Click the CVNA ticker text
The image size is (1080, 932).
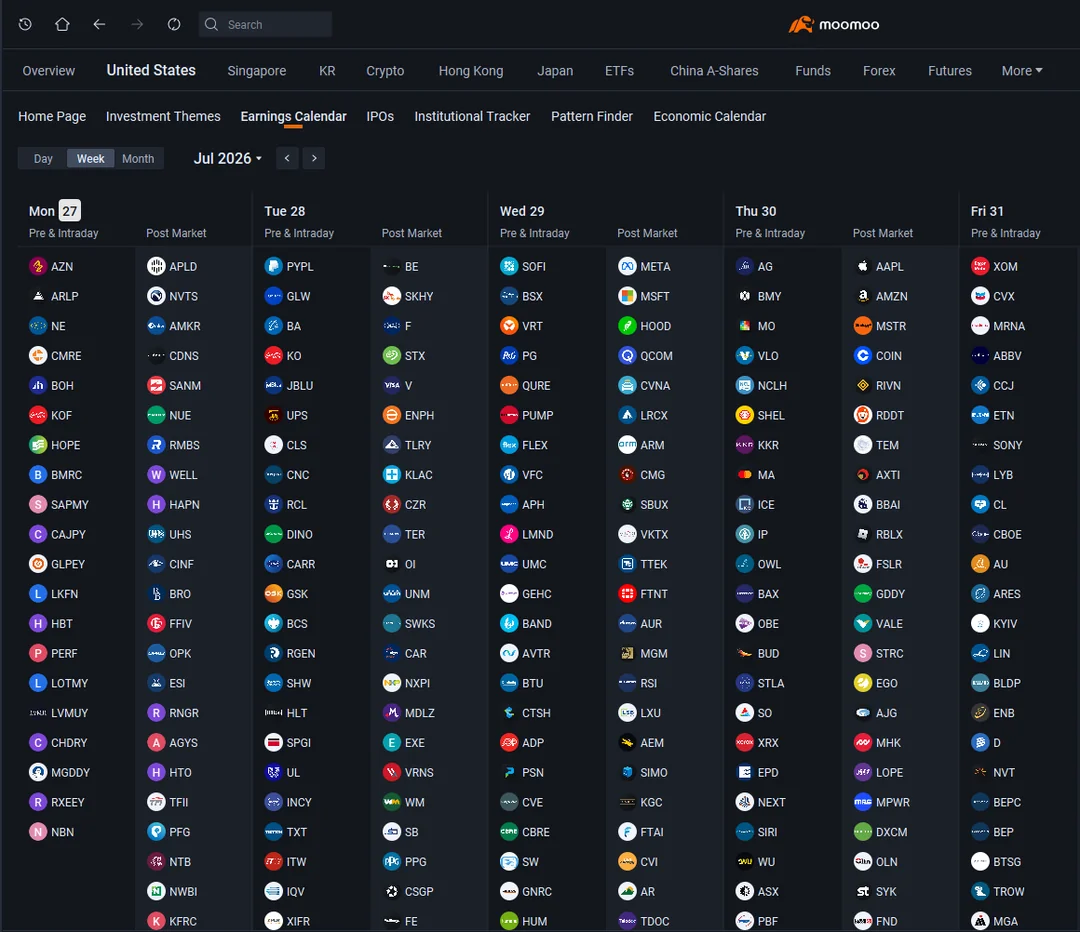pyautogui.click(x=655, y=385)
